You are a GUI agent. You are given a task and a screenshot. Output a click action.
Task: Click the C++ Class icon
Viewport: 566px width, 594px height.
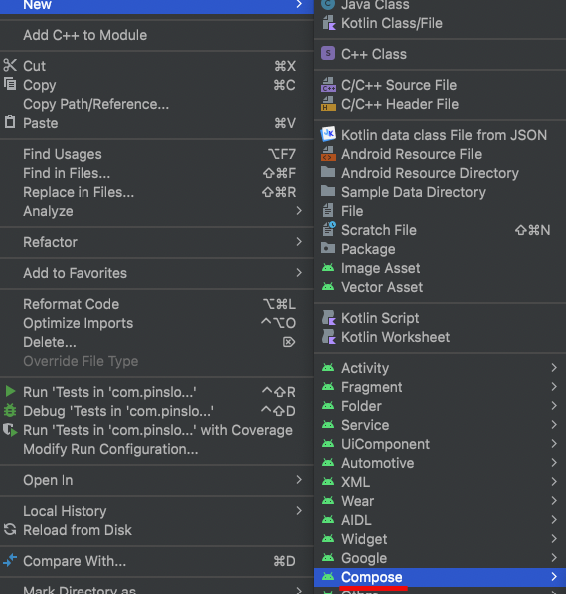[x=328, y=53]
